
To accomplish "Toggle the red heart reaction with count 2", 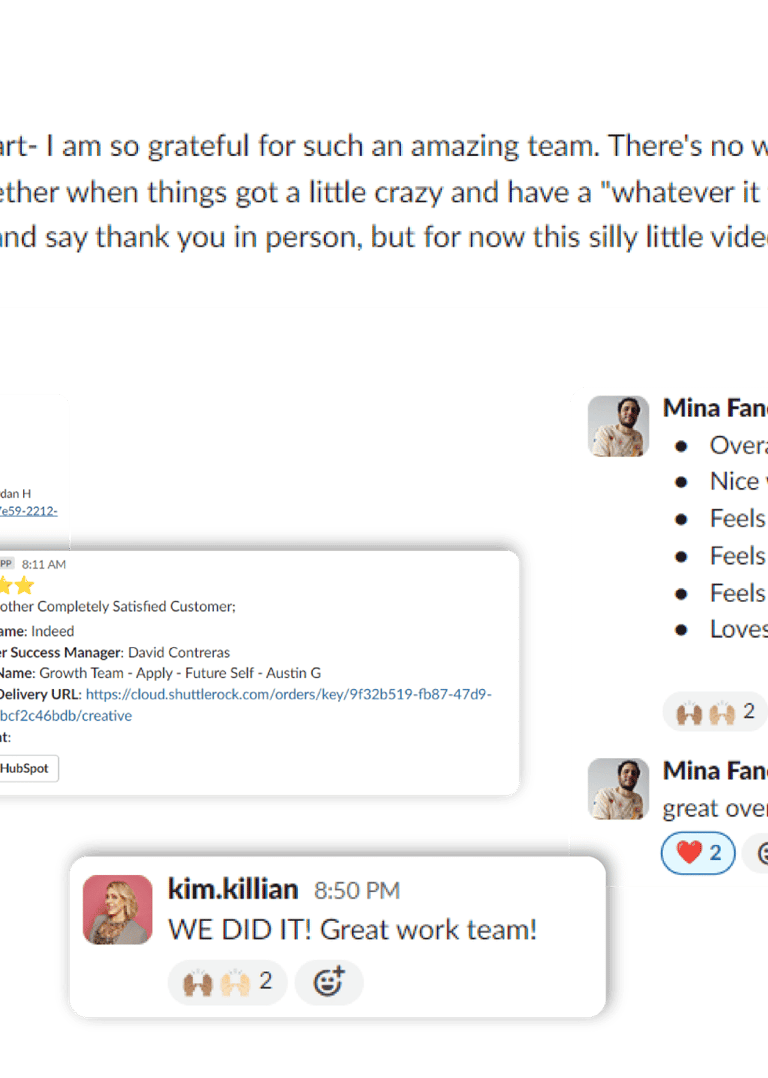I will pos(698,853).
